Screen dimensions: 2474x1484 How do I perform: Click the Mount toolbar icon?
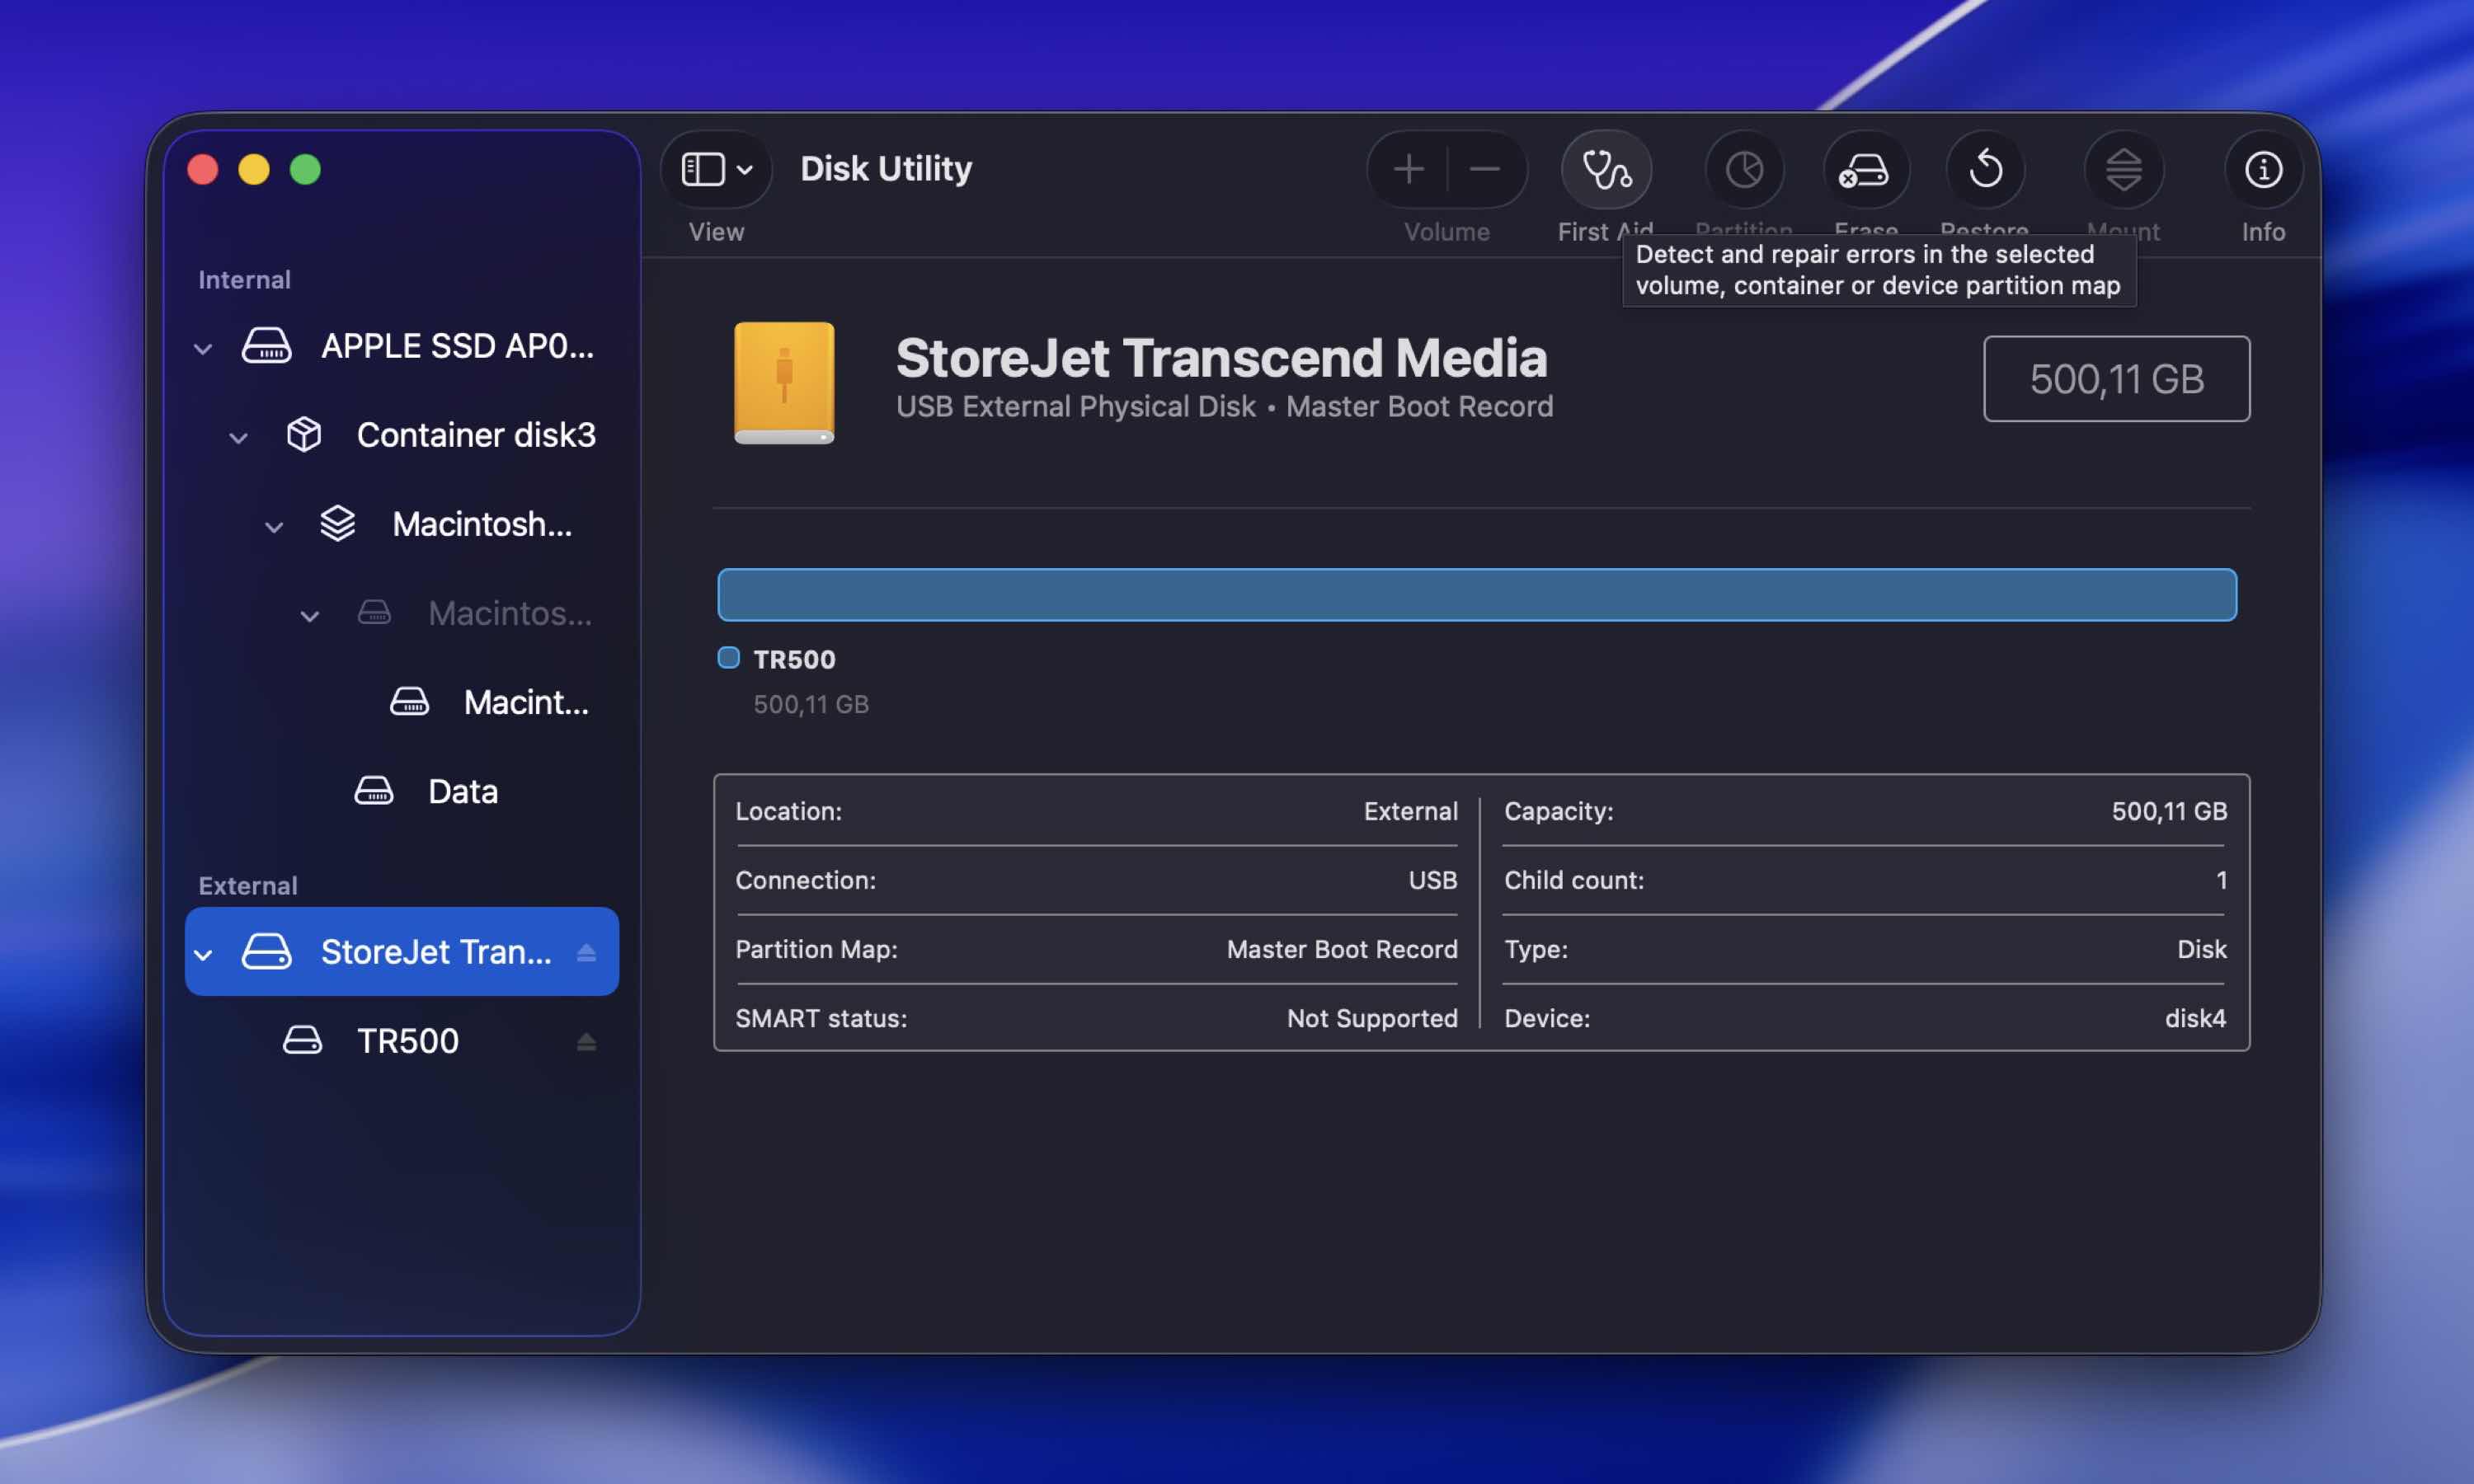pyautogui.click(x=2123, y=169)
